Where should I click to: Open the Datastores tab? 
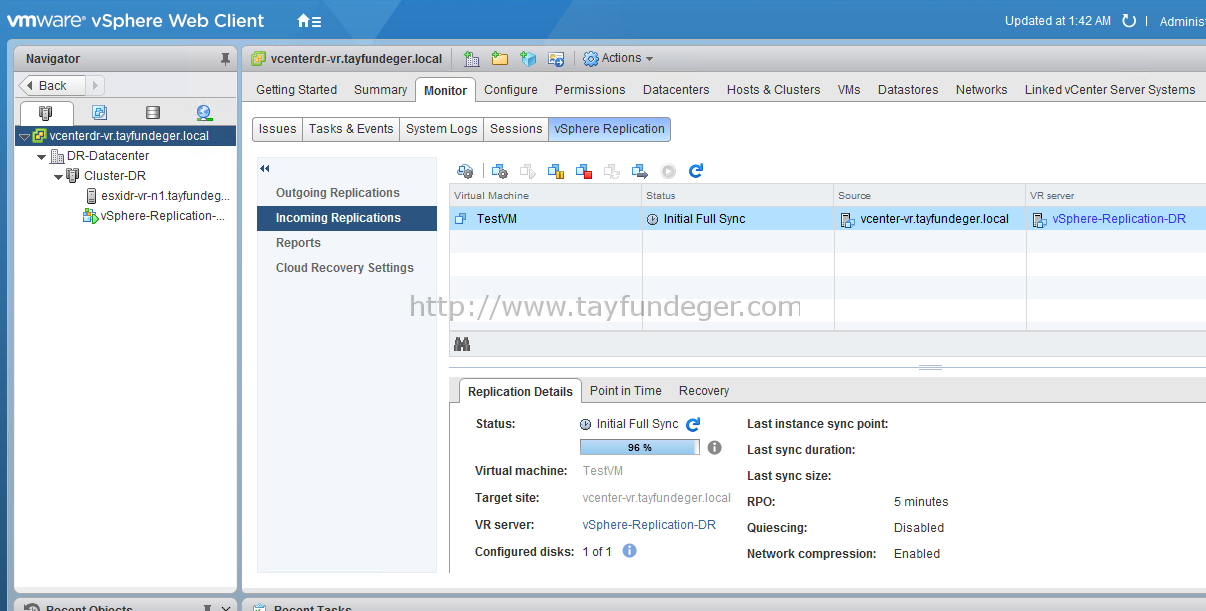908,89
